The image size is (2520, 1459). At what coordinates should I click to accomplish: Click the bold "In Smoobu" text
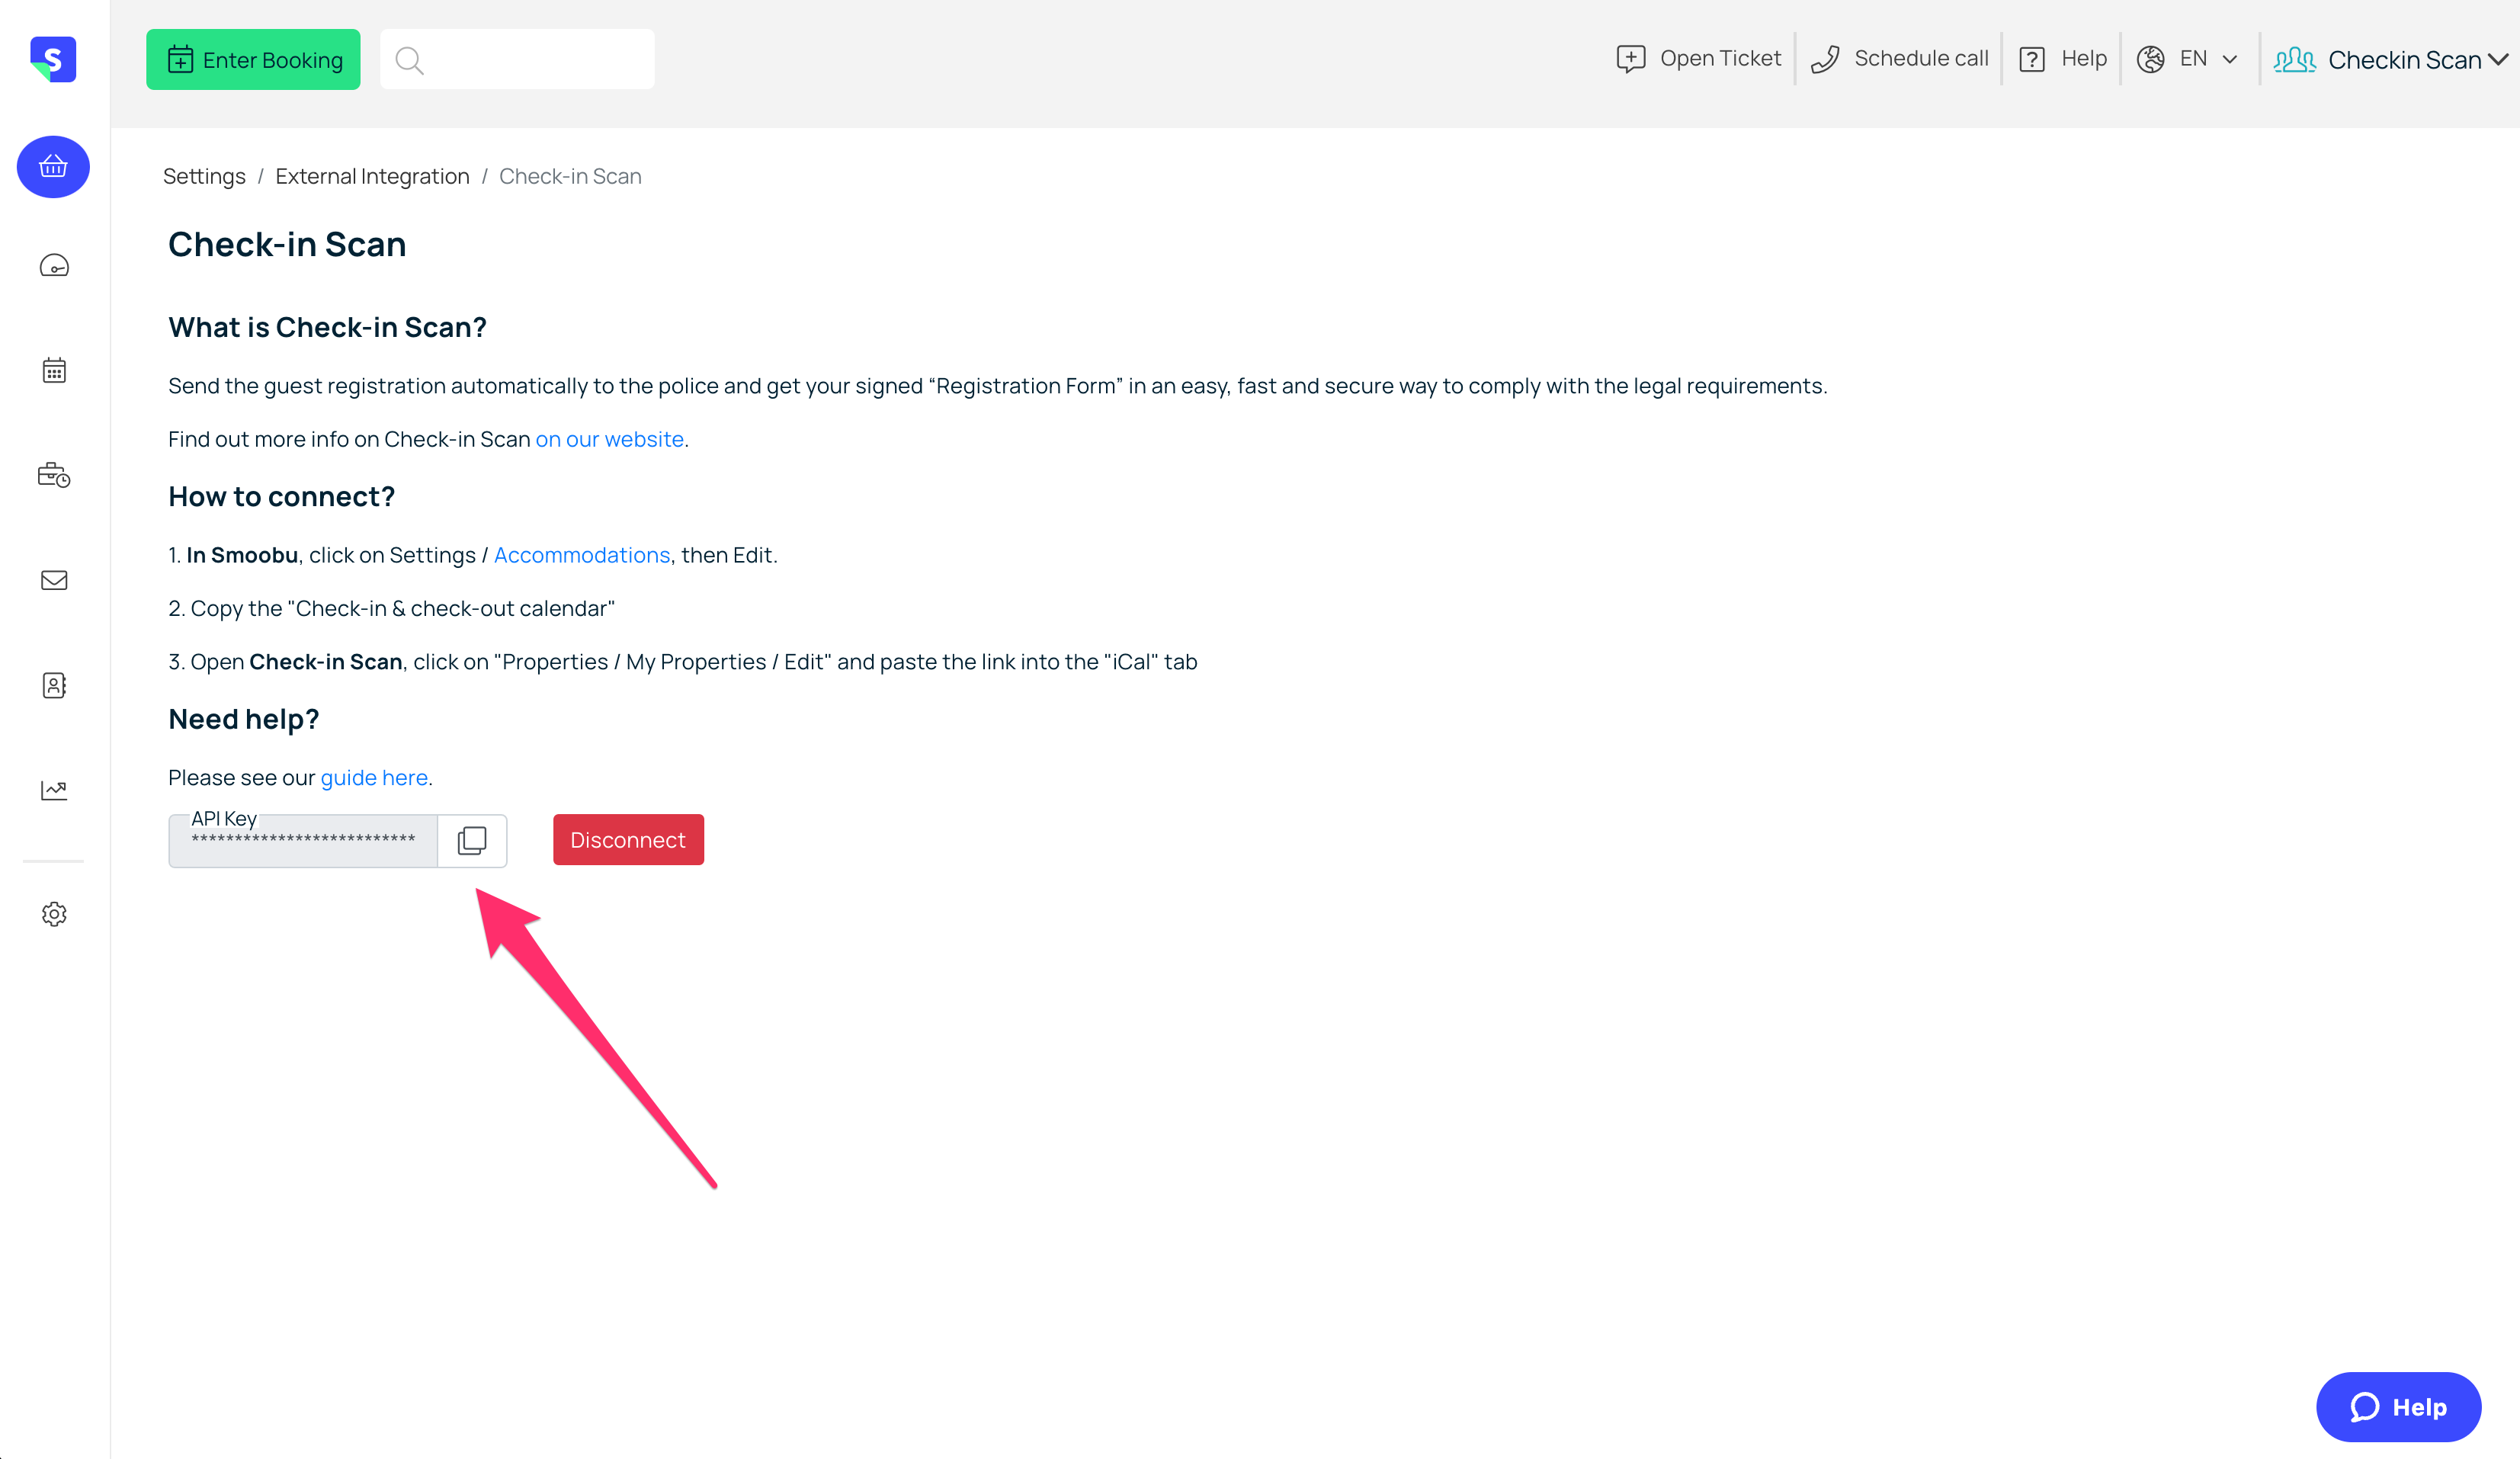(242, 555)
